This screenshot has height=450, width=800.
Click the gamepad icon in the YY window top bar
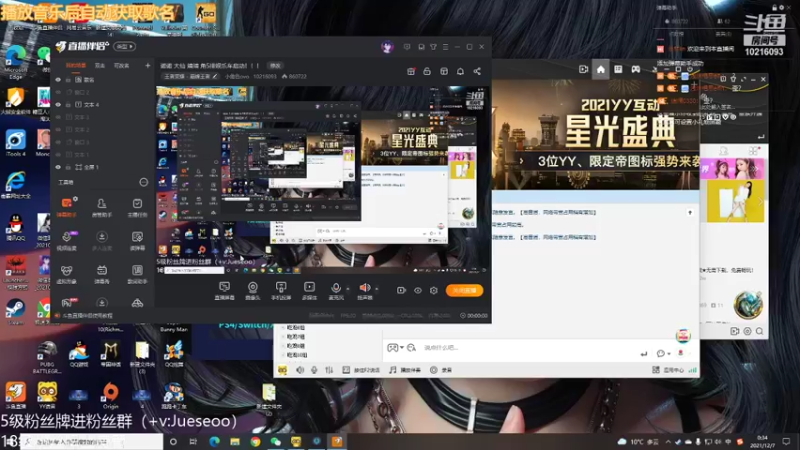[636, 69]
